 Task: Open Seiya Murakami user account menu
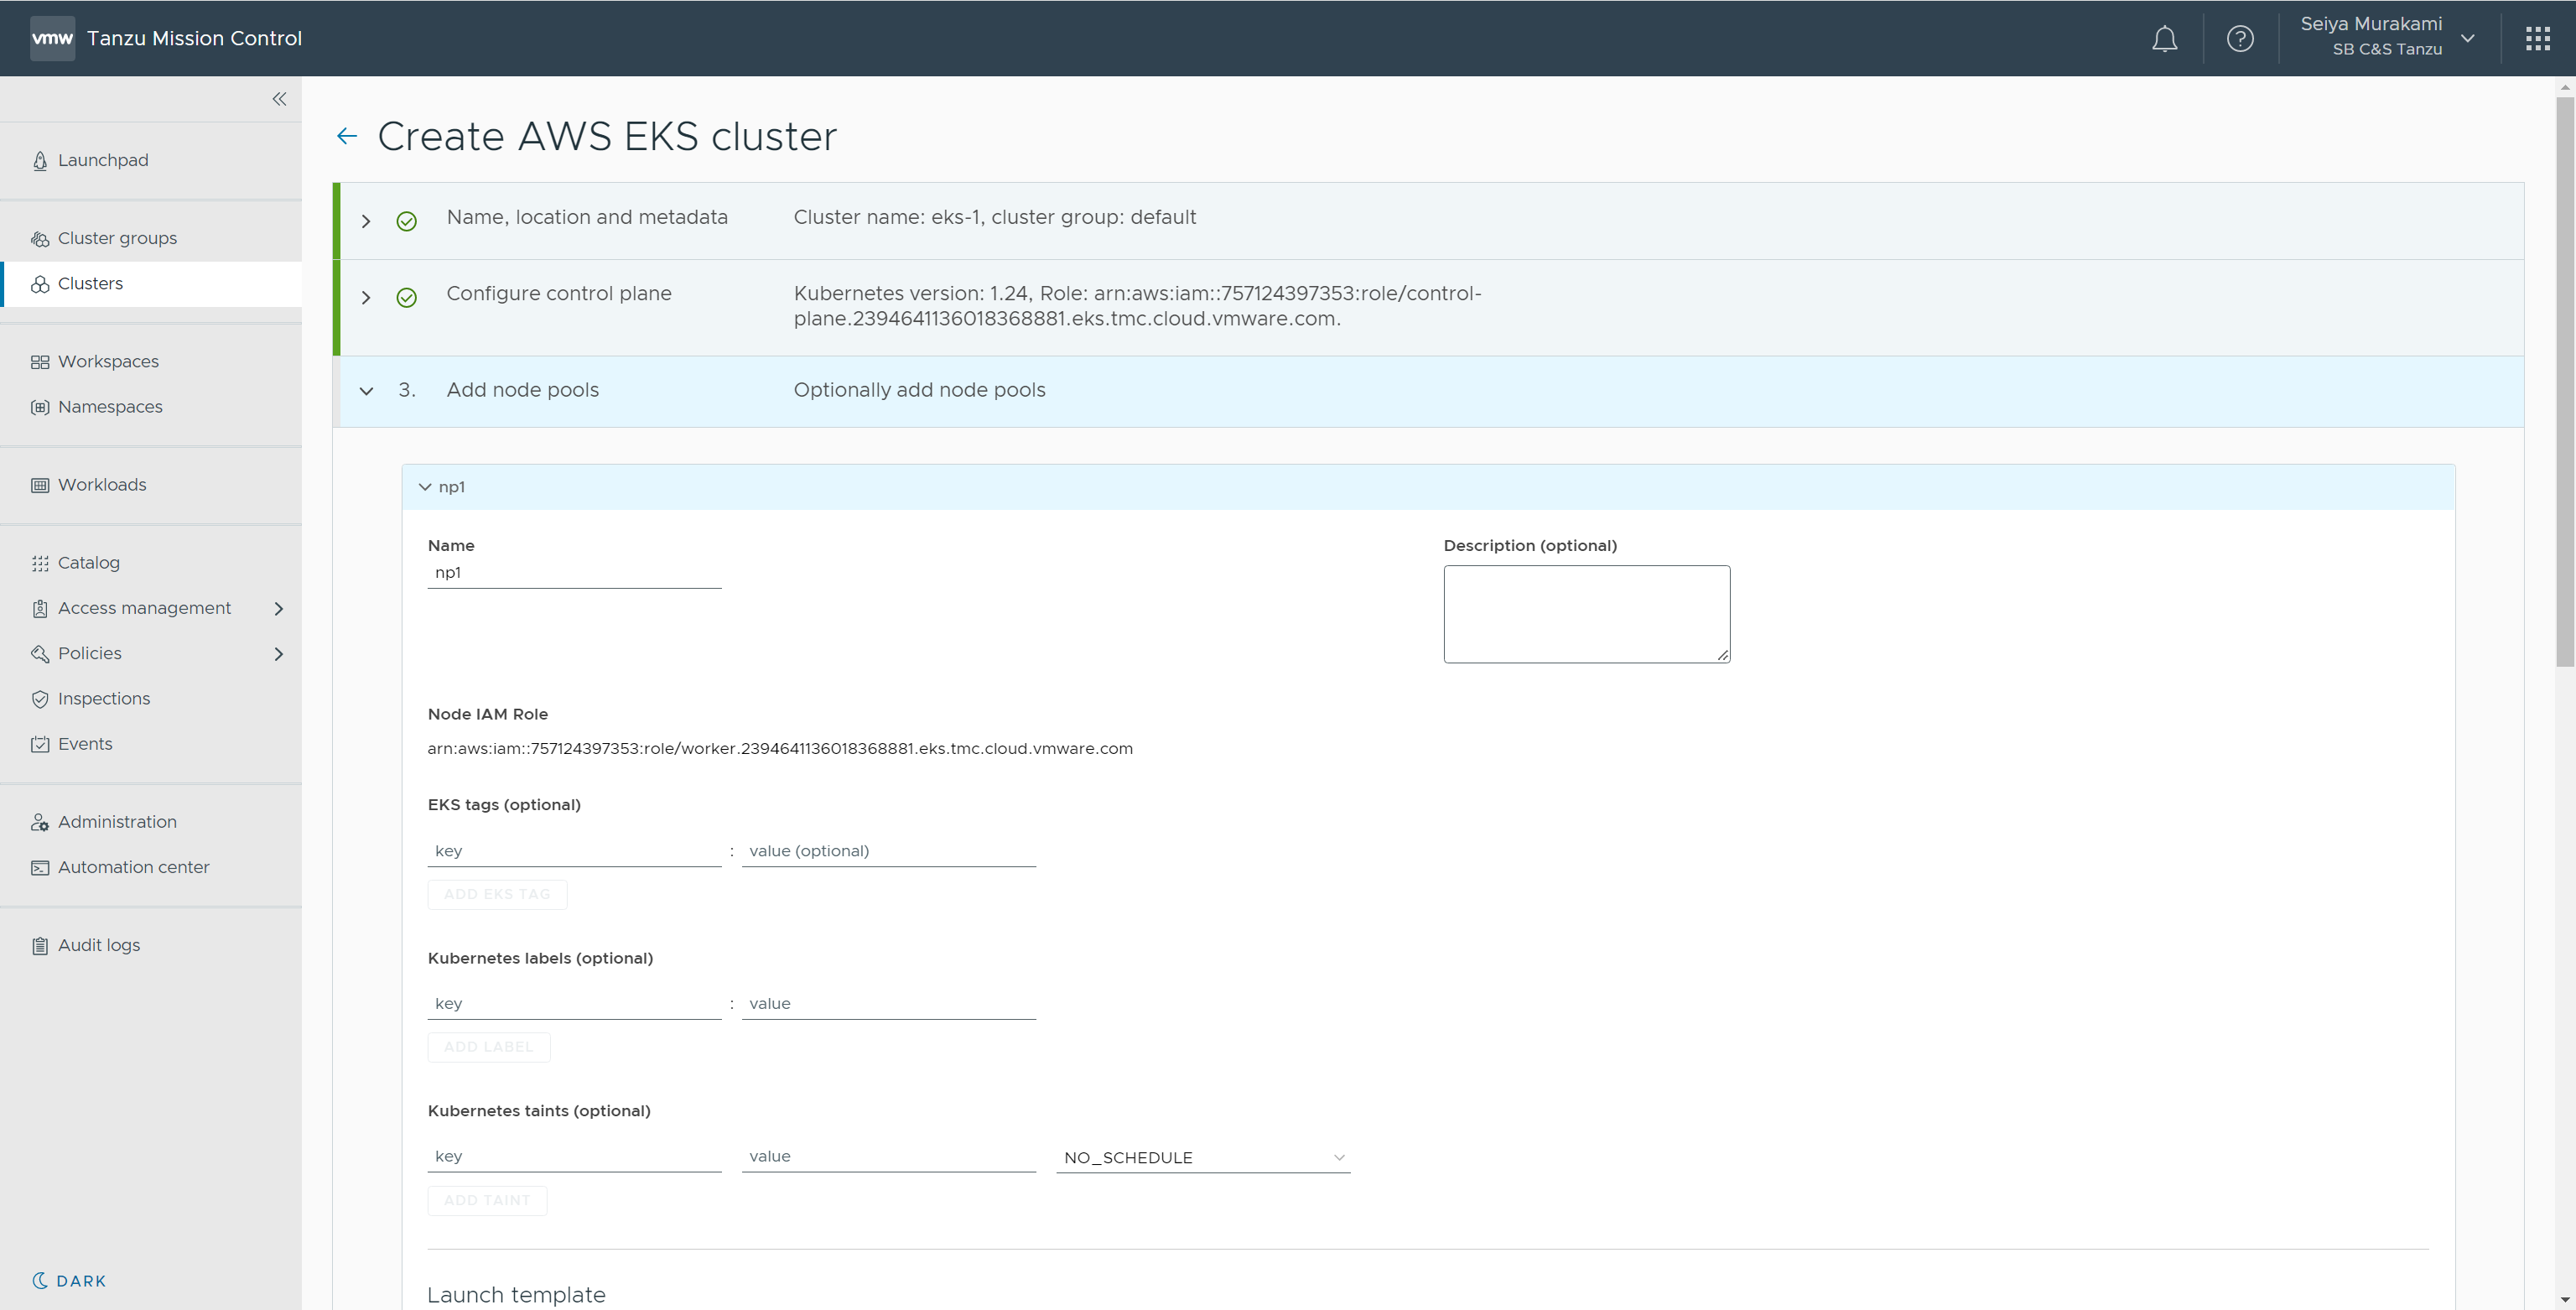point(2385,37)
